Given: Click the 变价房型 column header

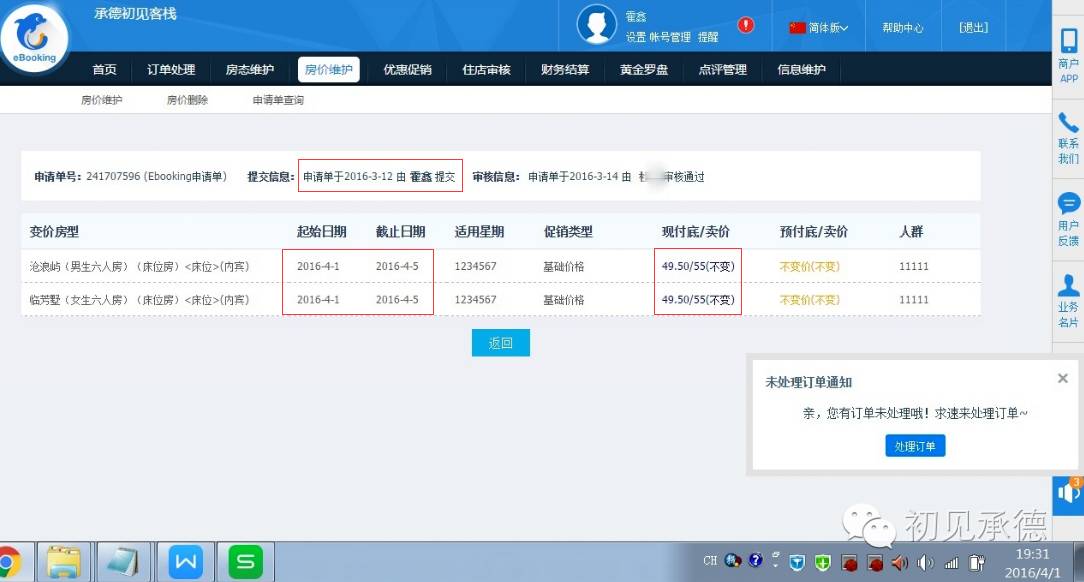Looking at the screenshot, I should click(54, 232).
